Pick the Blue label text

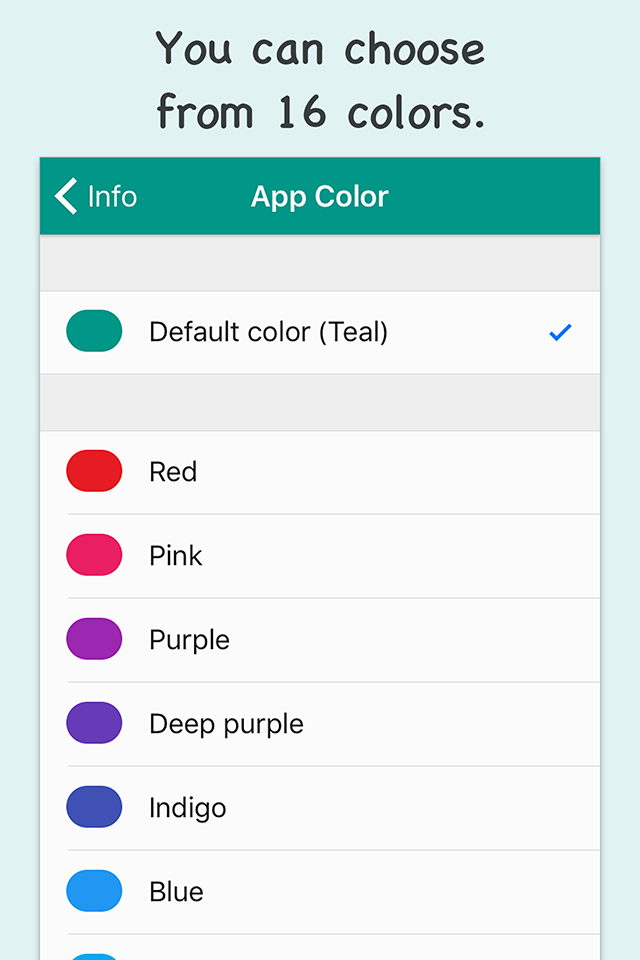pyautogui.click(x=176, y=891)
